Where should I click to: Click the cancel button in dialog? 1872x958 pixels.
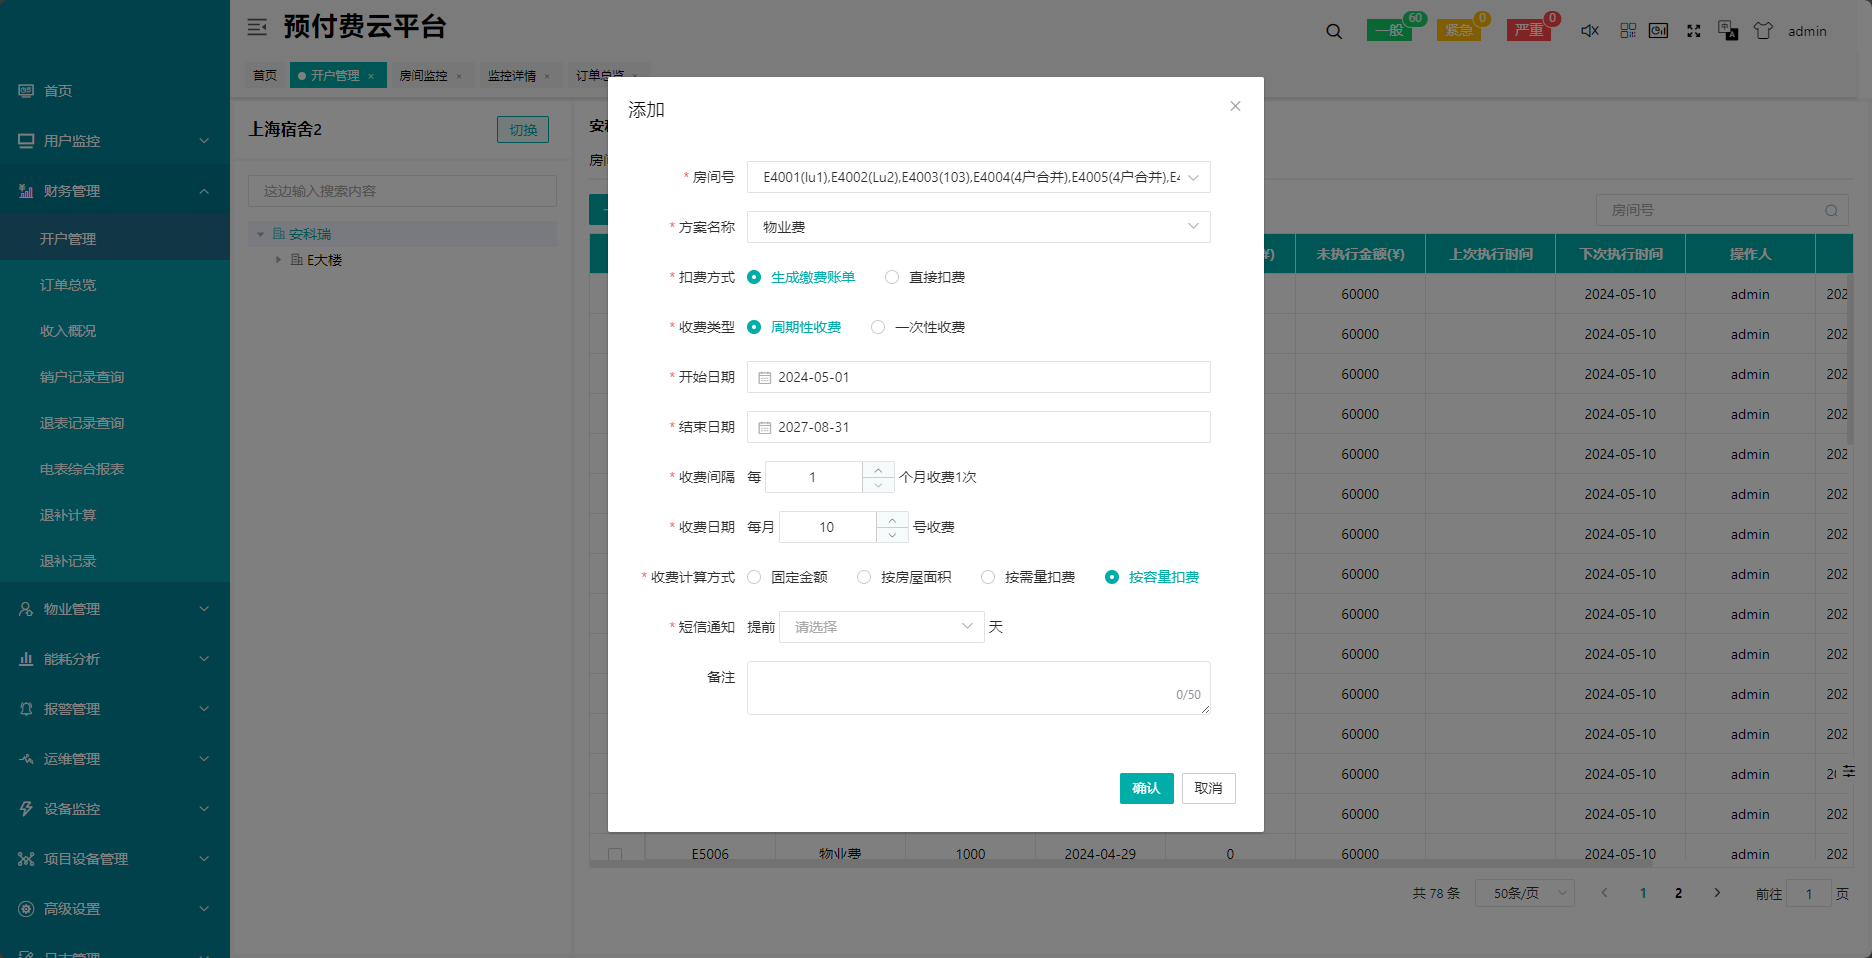pyautogui.click(x=1208, y=788)
